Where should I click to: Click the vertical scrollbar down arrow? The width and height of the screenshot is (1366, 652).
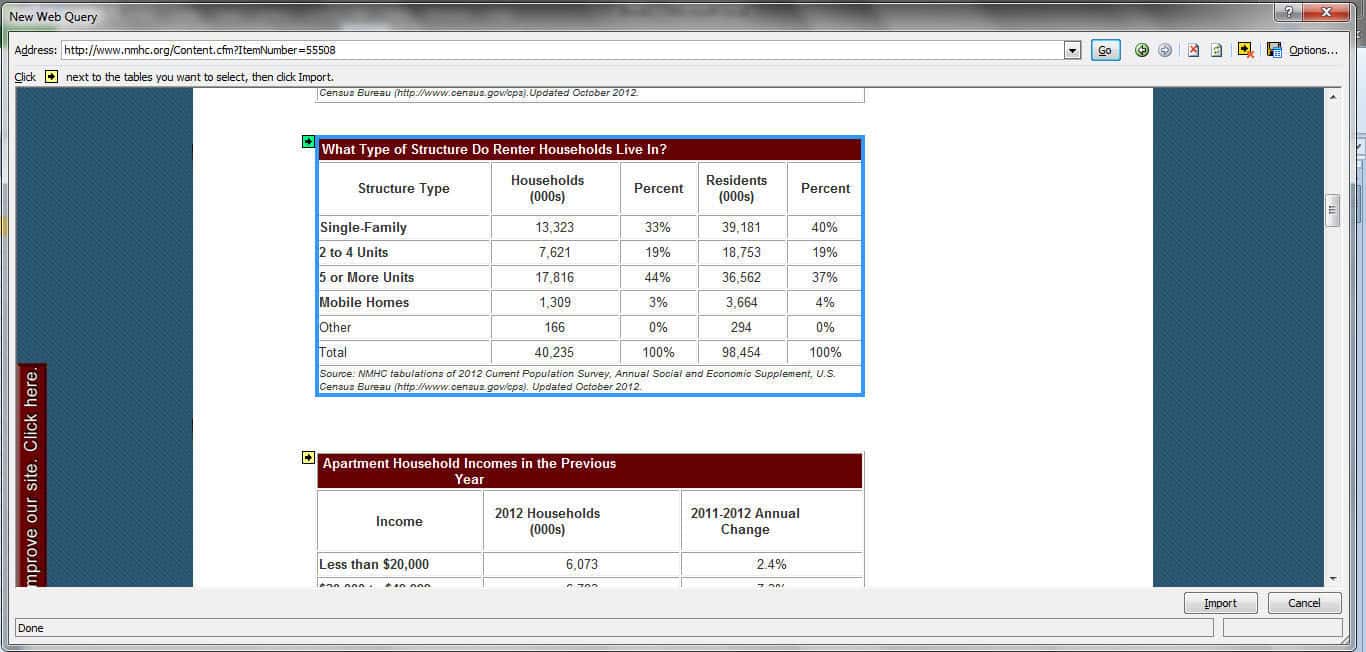1332,578
